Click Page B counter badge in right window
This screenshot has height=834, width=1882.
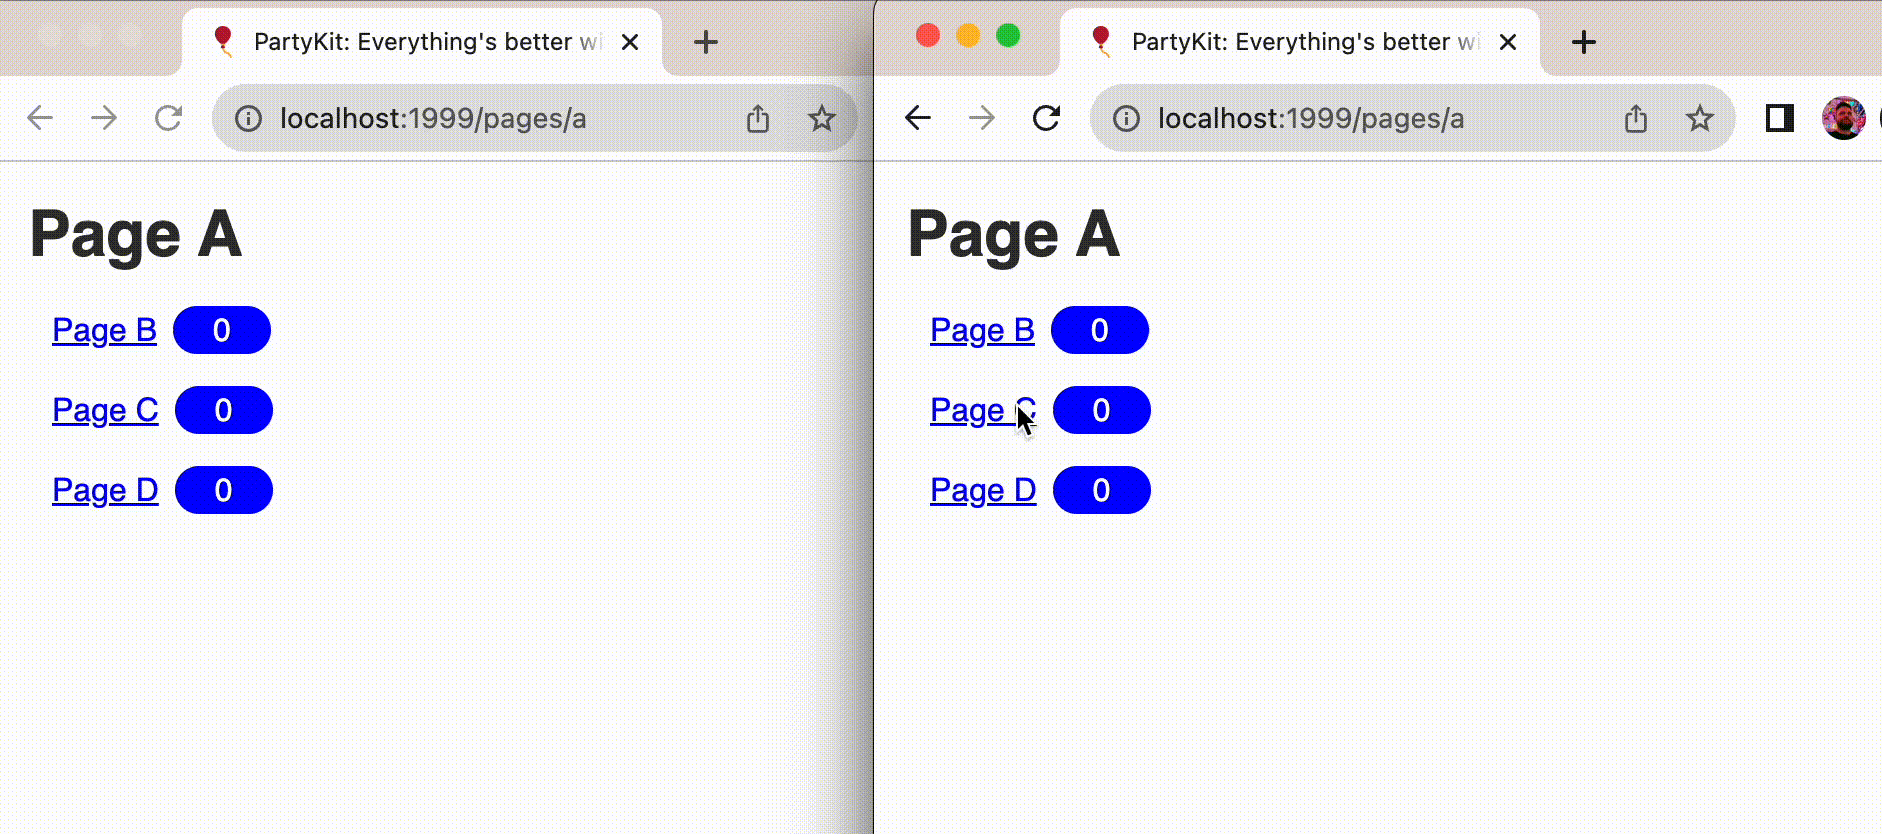click(1100, 330)
